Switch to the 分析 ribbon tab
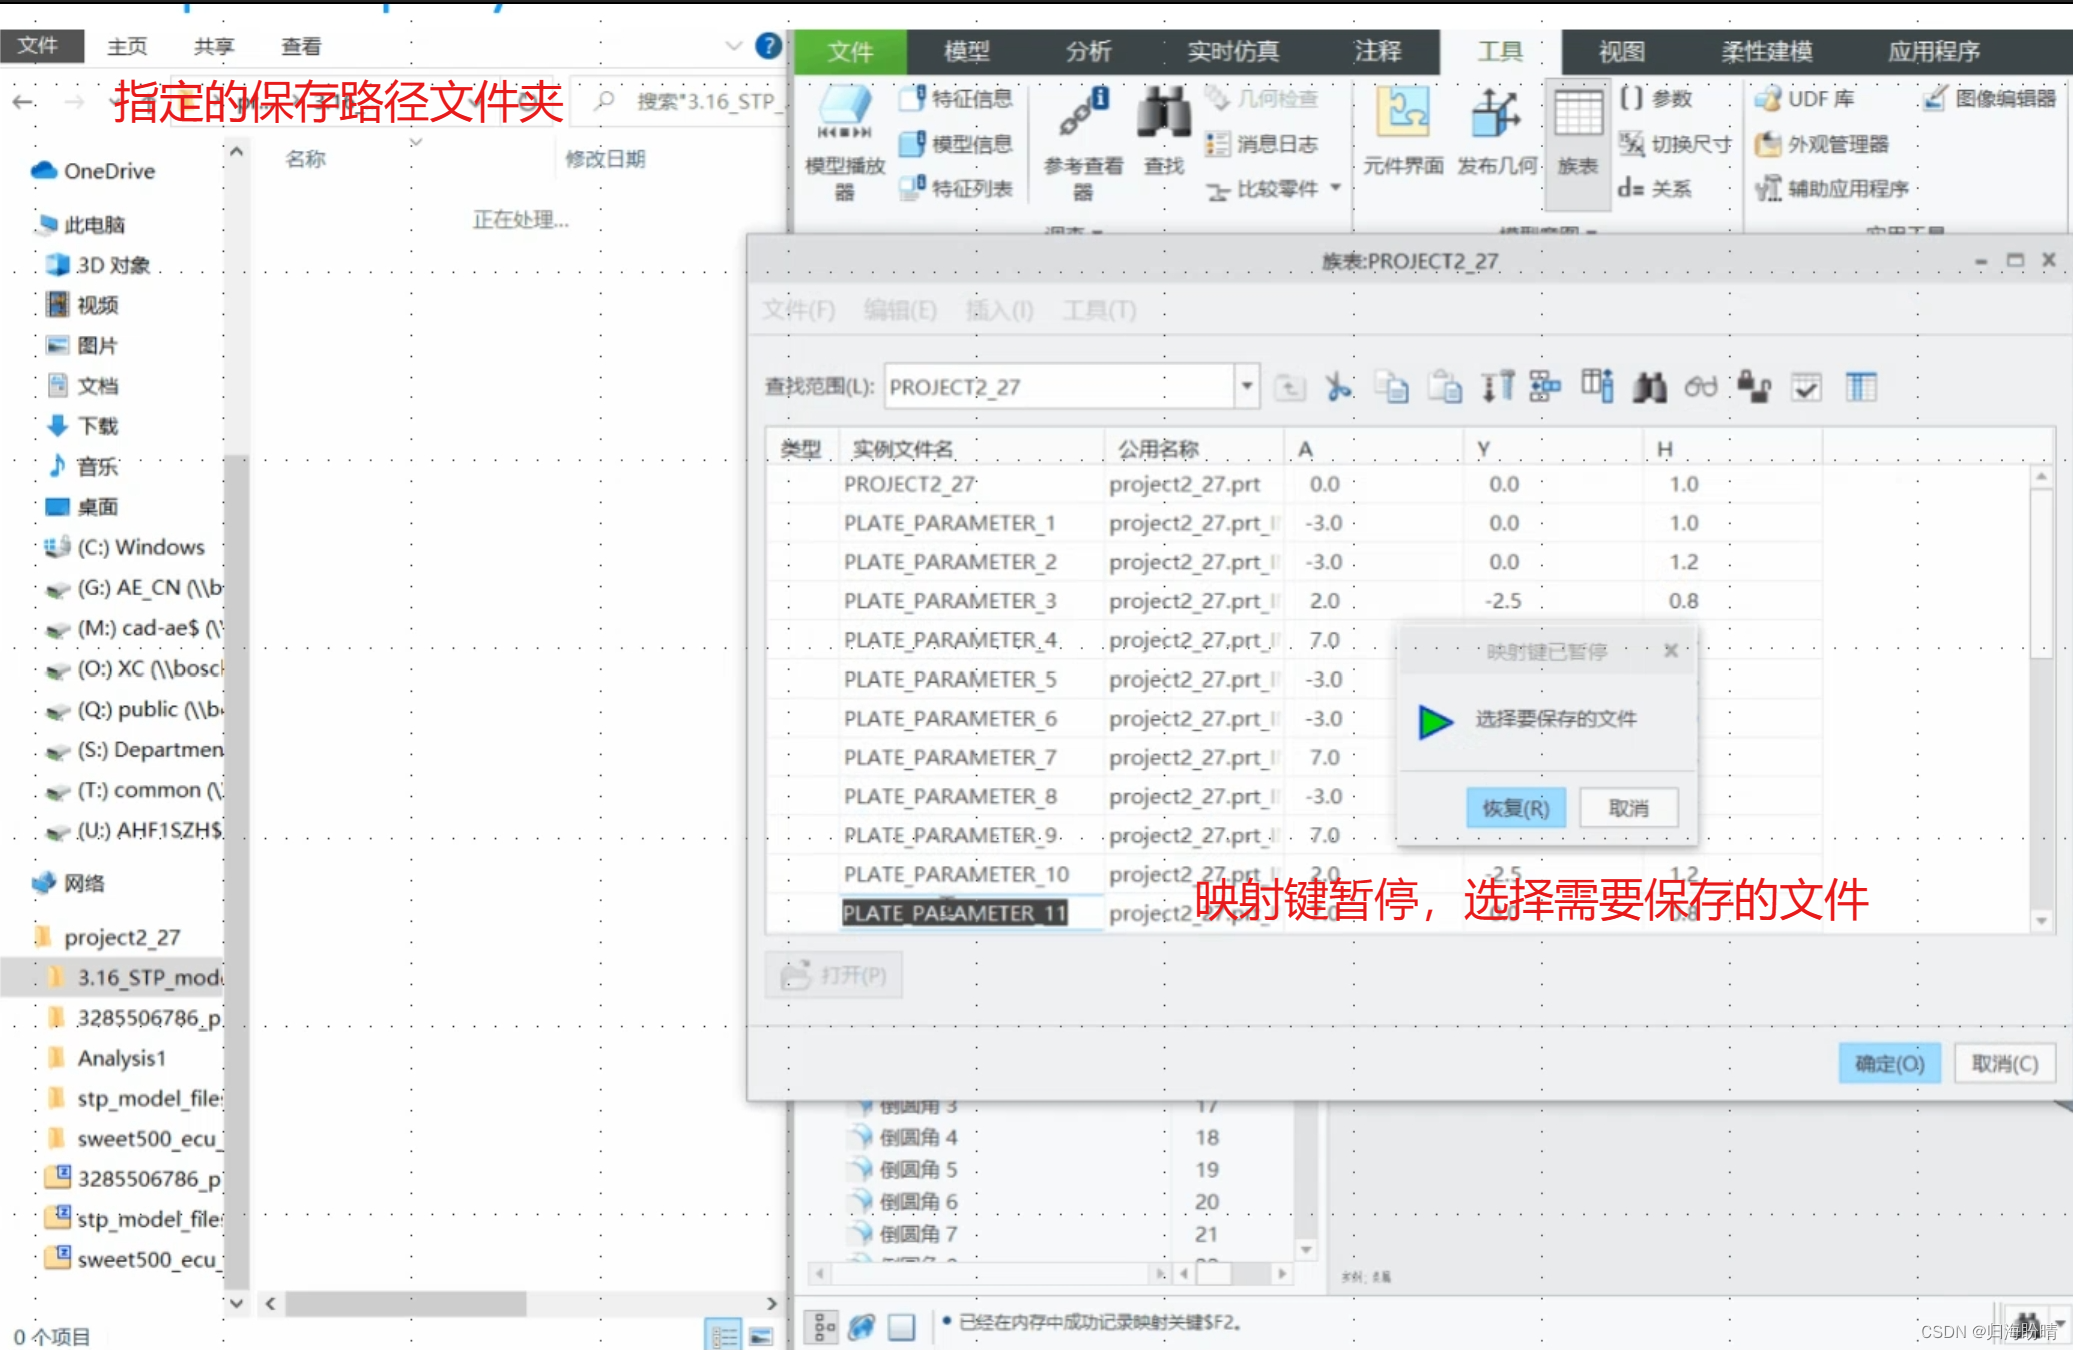Viewport: 2073px width, 1350px height. coord(1088,51)
